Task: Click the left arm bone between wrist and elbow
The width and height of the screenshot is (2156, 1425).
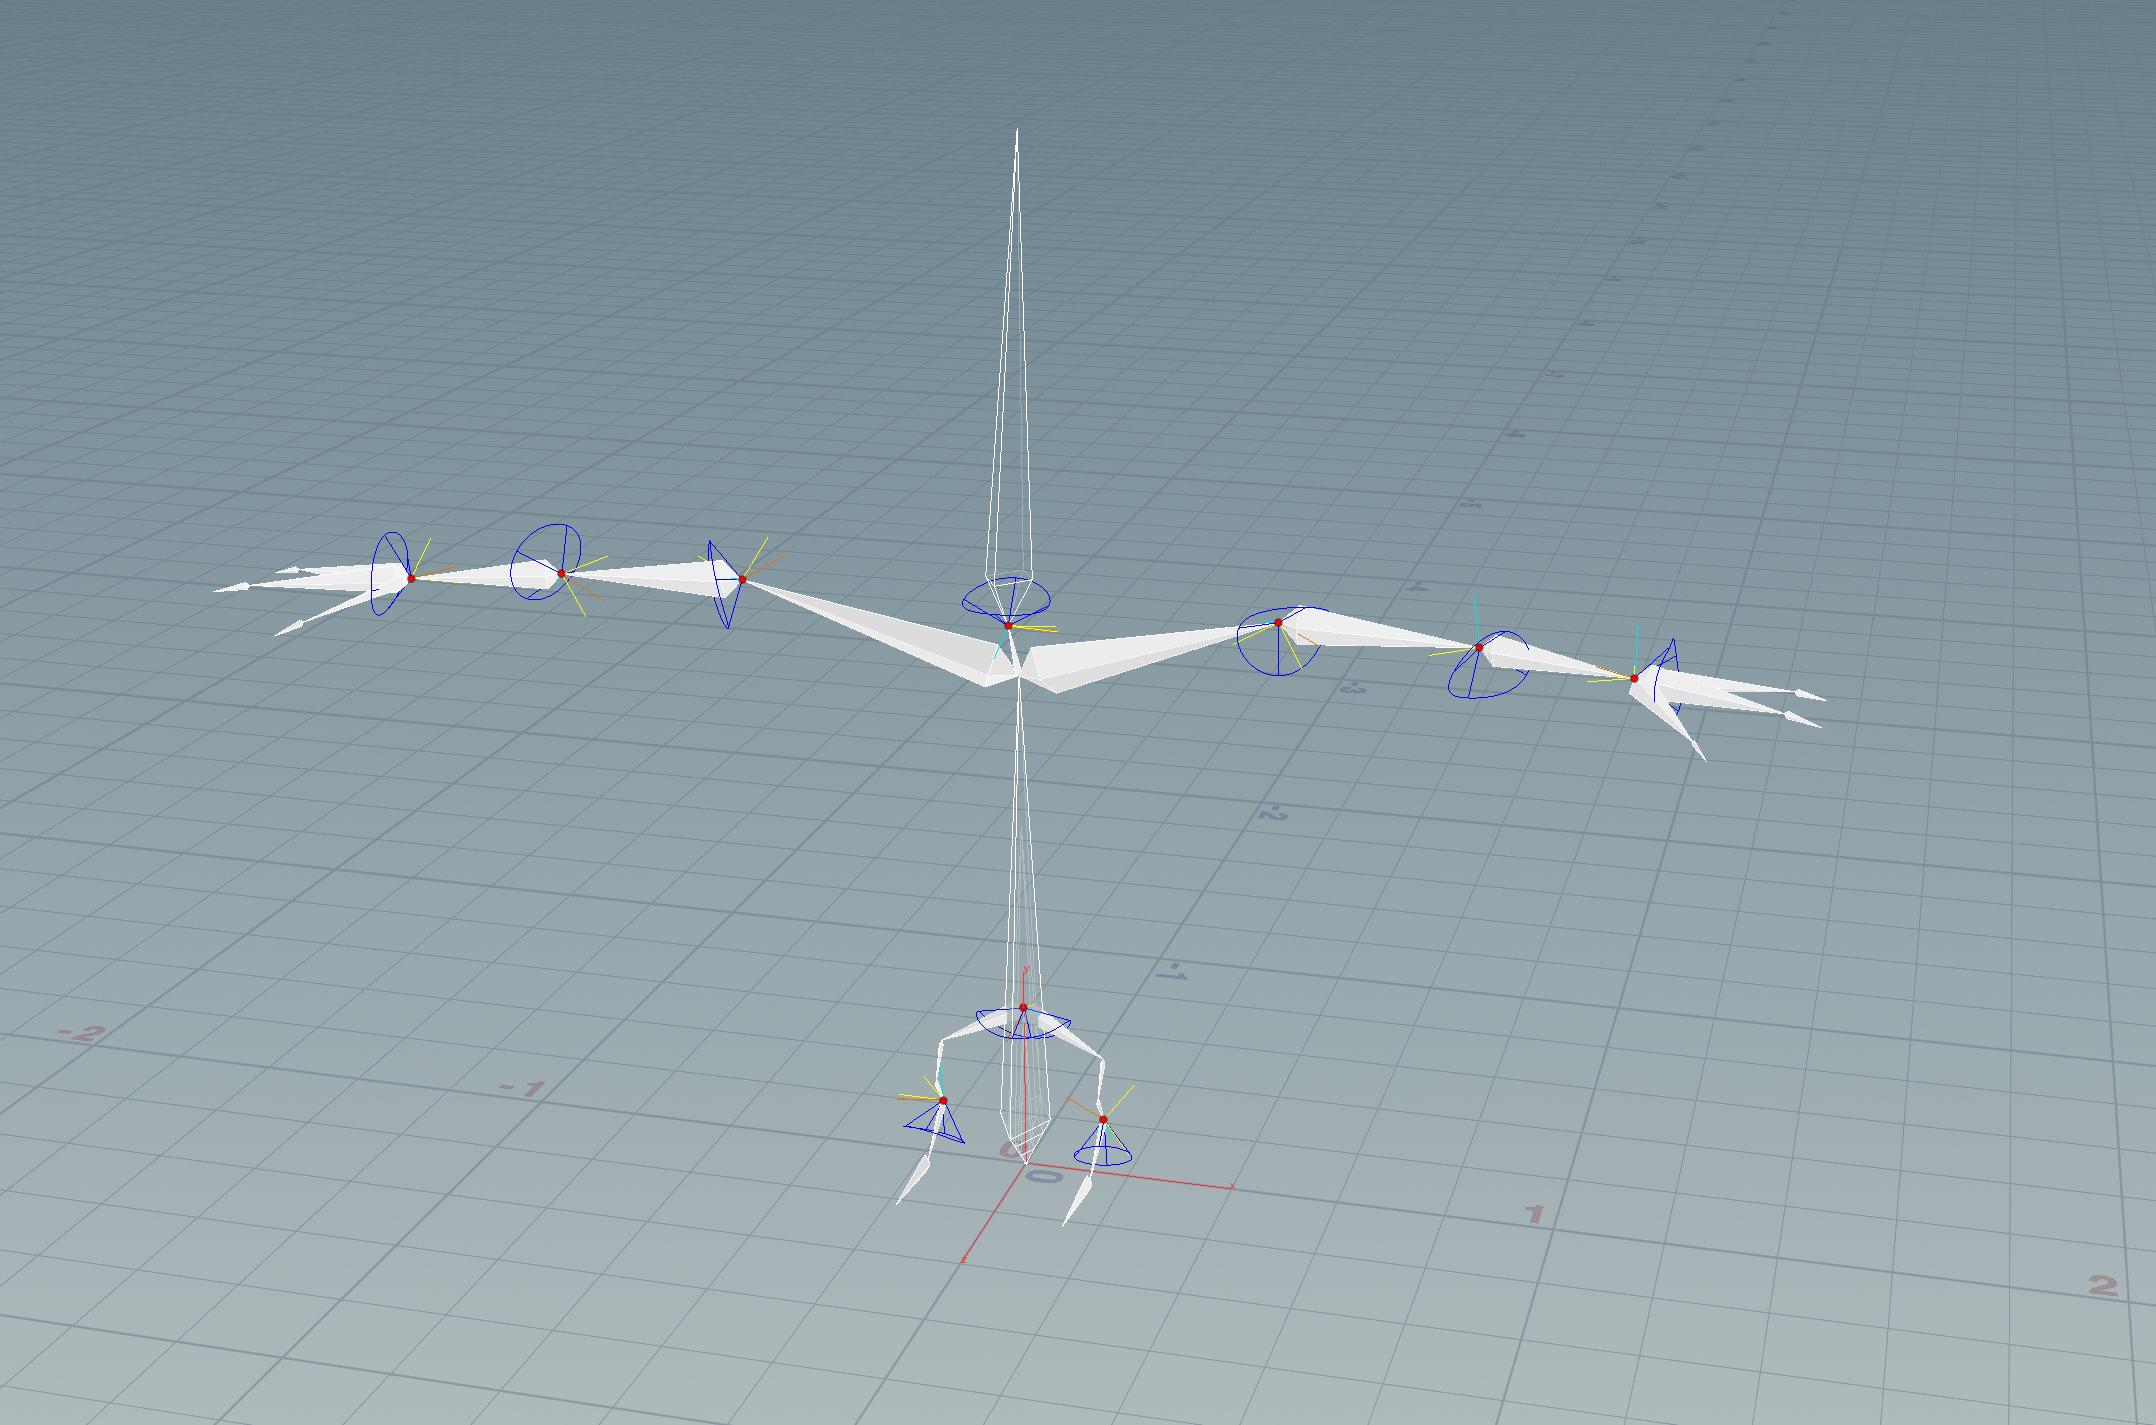Action: 486,575
